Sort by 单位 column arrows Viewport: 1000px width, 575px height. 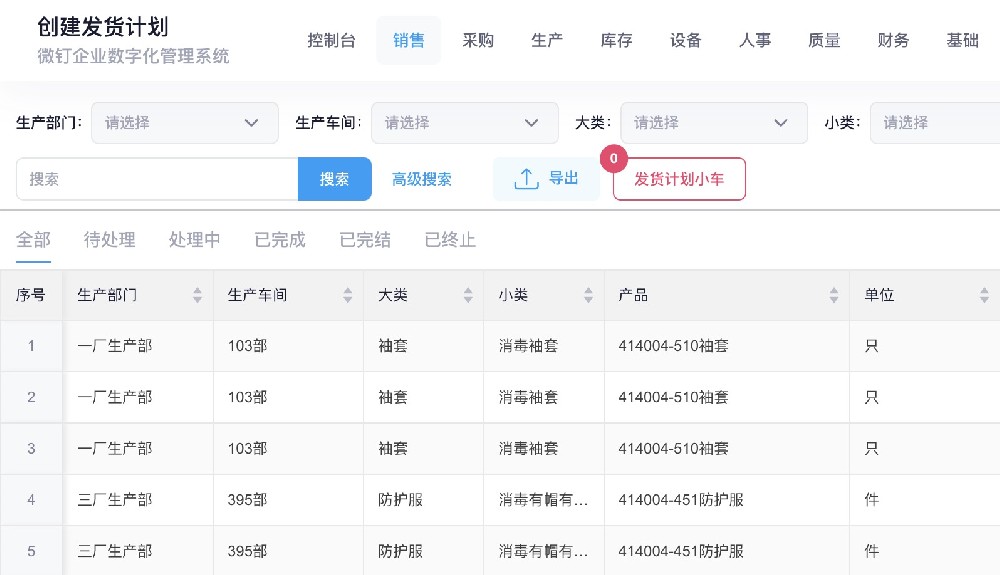[x=984, y=295]
